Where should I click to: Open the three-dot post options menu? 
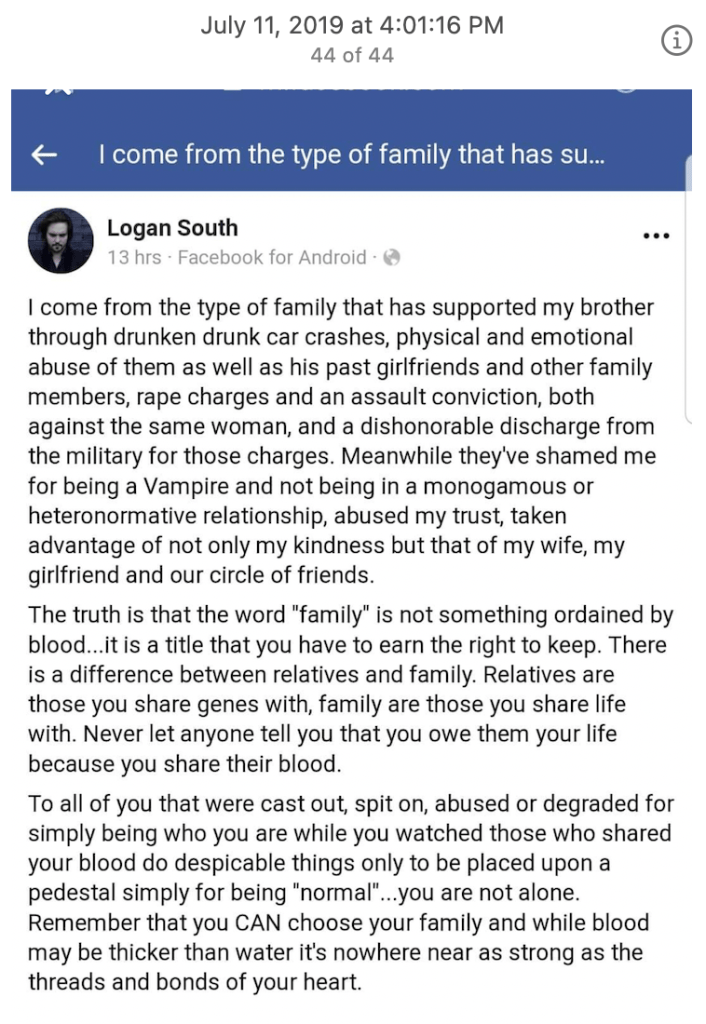tap(655, 236)
